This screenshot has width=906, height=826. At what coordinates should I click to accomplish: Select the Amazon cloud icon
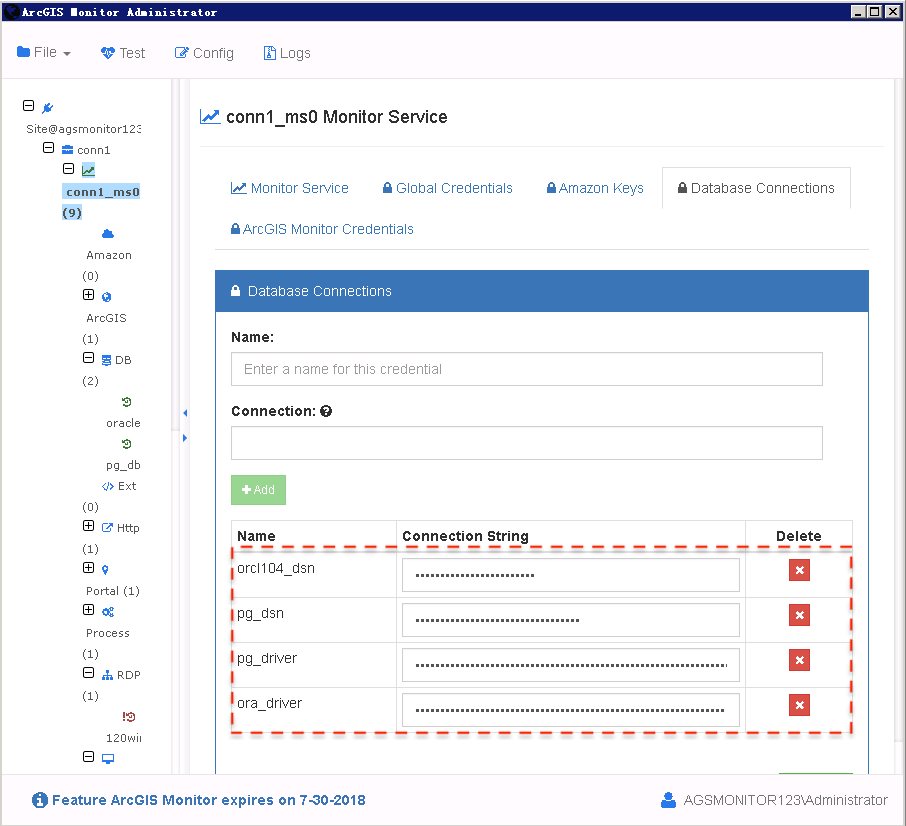(x=108, y=233)
